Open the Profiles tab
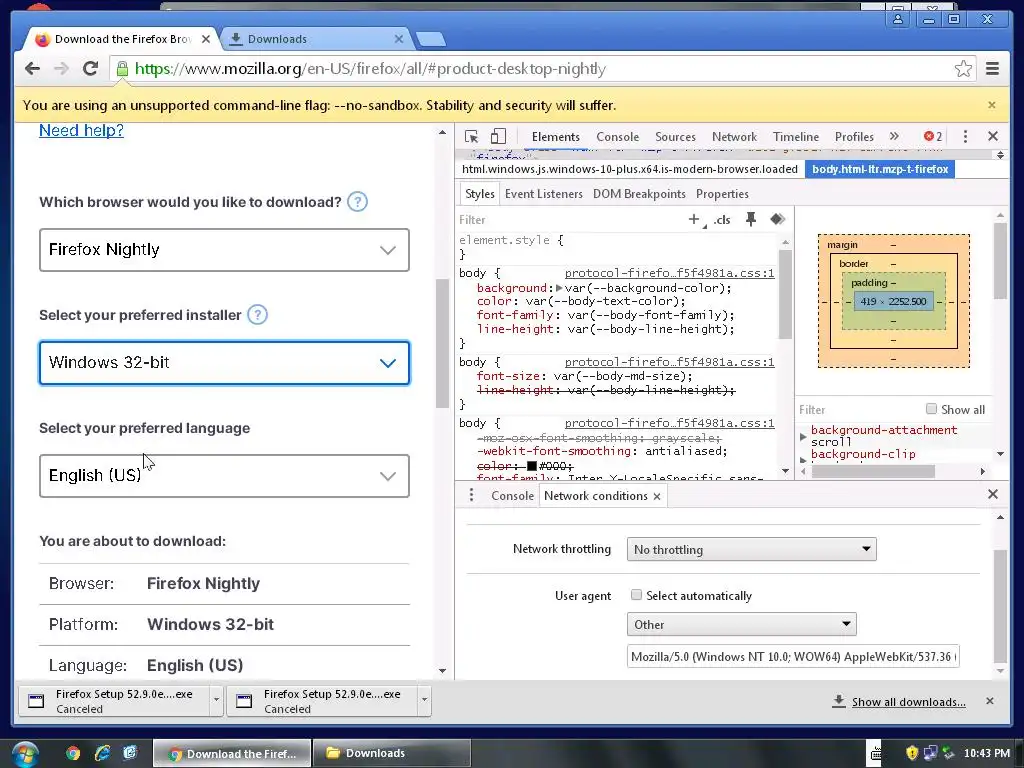The width and height of the screenshot is (1024, 768). click(x=854, y=136)
